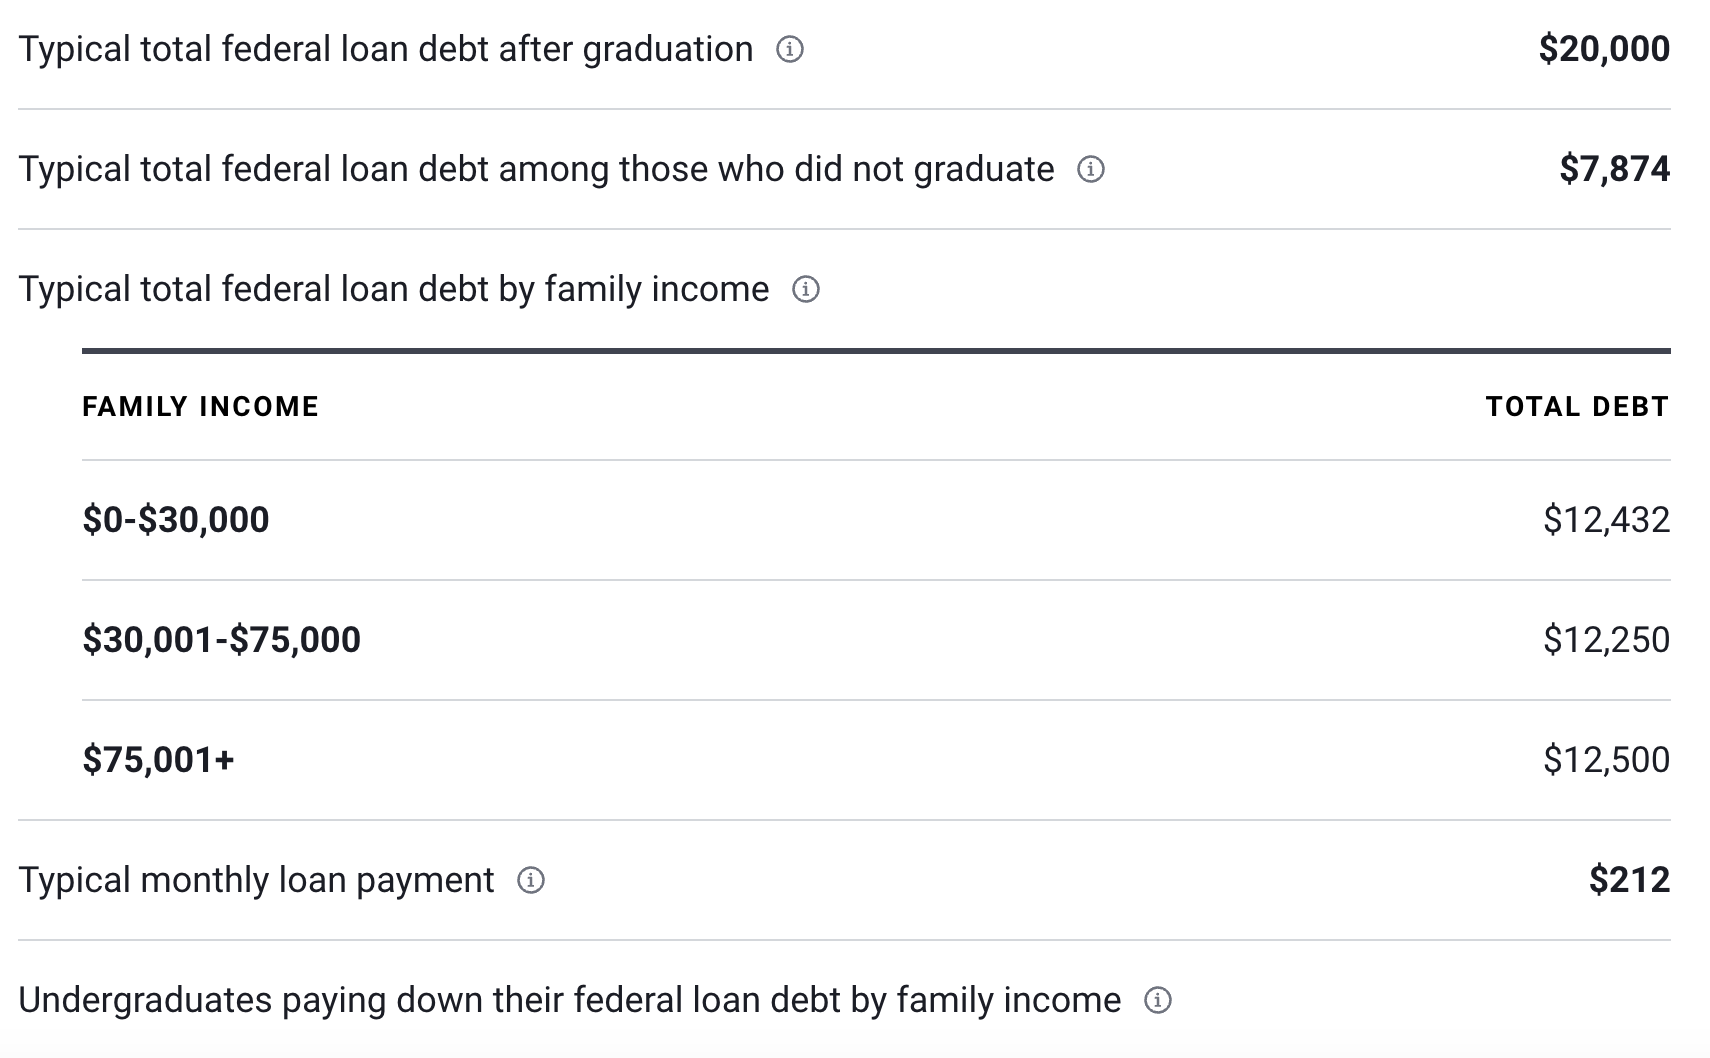Viewport: 1710px width, 1058px height.
Task: Click the $12,500 total debt amount
Action: (1606, 760)
